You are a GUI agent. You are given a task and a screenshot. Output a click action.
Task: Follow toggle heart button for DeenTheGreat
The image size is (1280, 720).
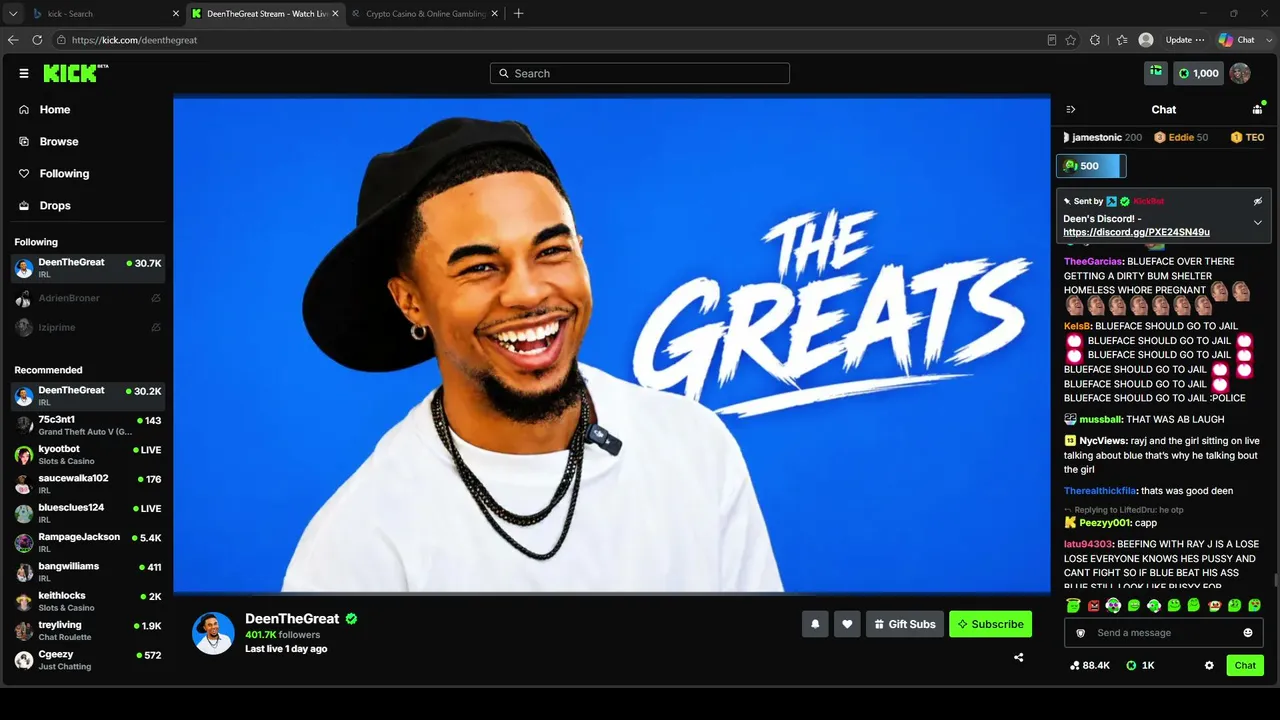[847, 624]
